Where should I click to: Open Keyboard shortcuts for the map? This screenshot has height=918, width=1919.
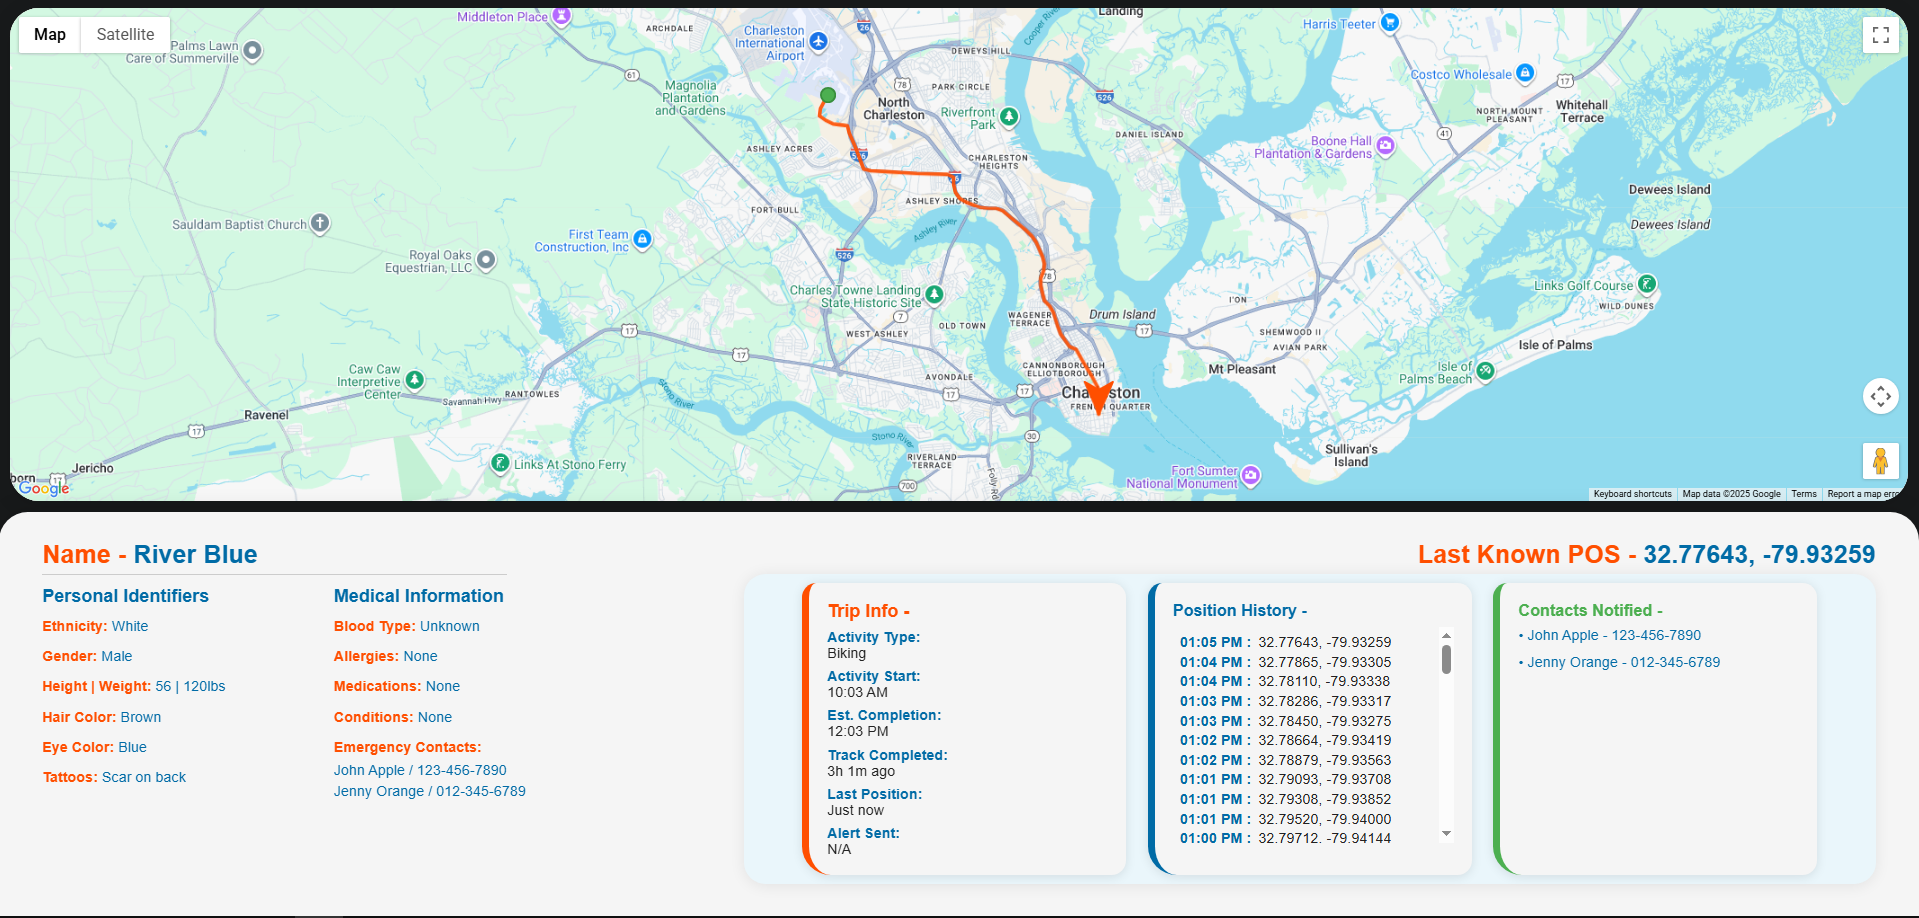1632,494
